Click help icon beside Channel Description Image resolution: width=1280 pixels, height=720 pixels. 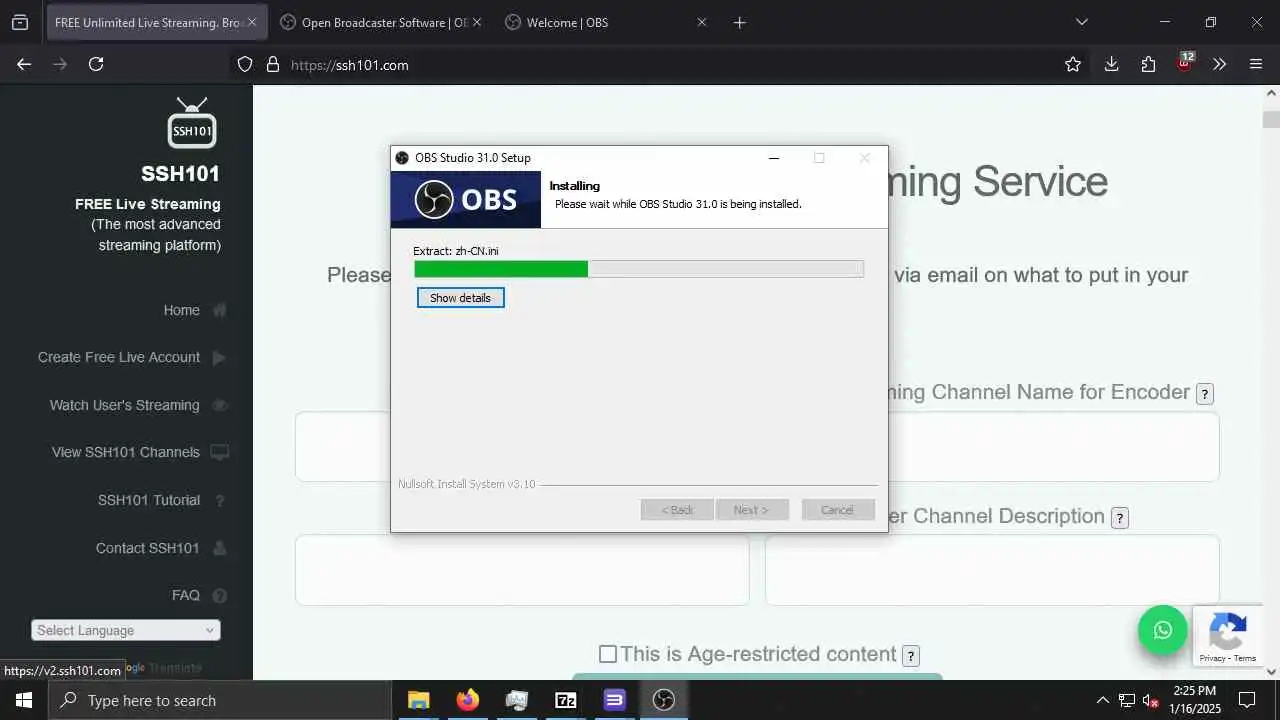click(x=1120, y=518)
